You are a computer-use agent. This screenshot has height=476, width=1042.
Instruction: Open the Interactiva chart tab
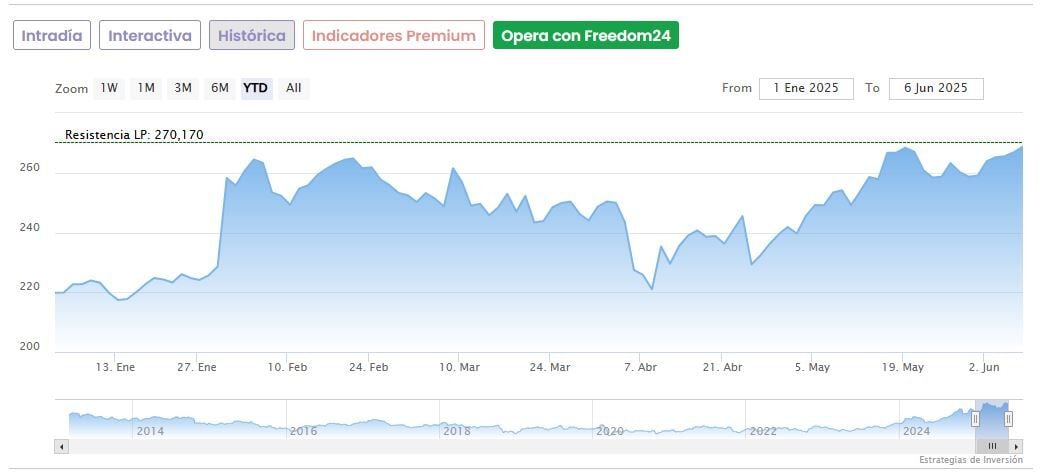click(150, 36)
